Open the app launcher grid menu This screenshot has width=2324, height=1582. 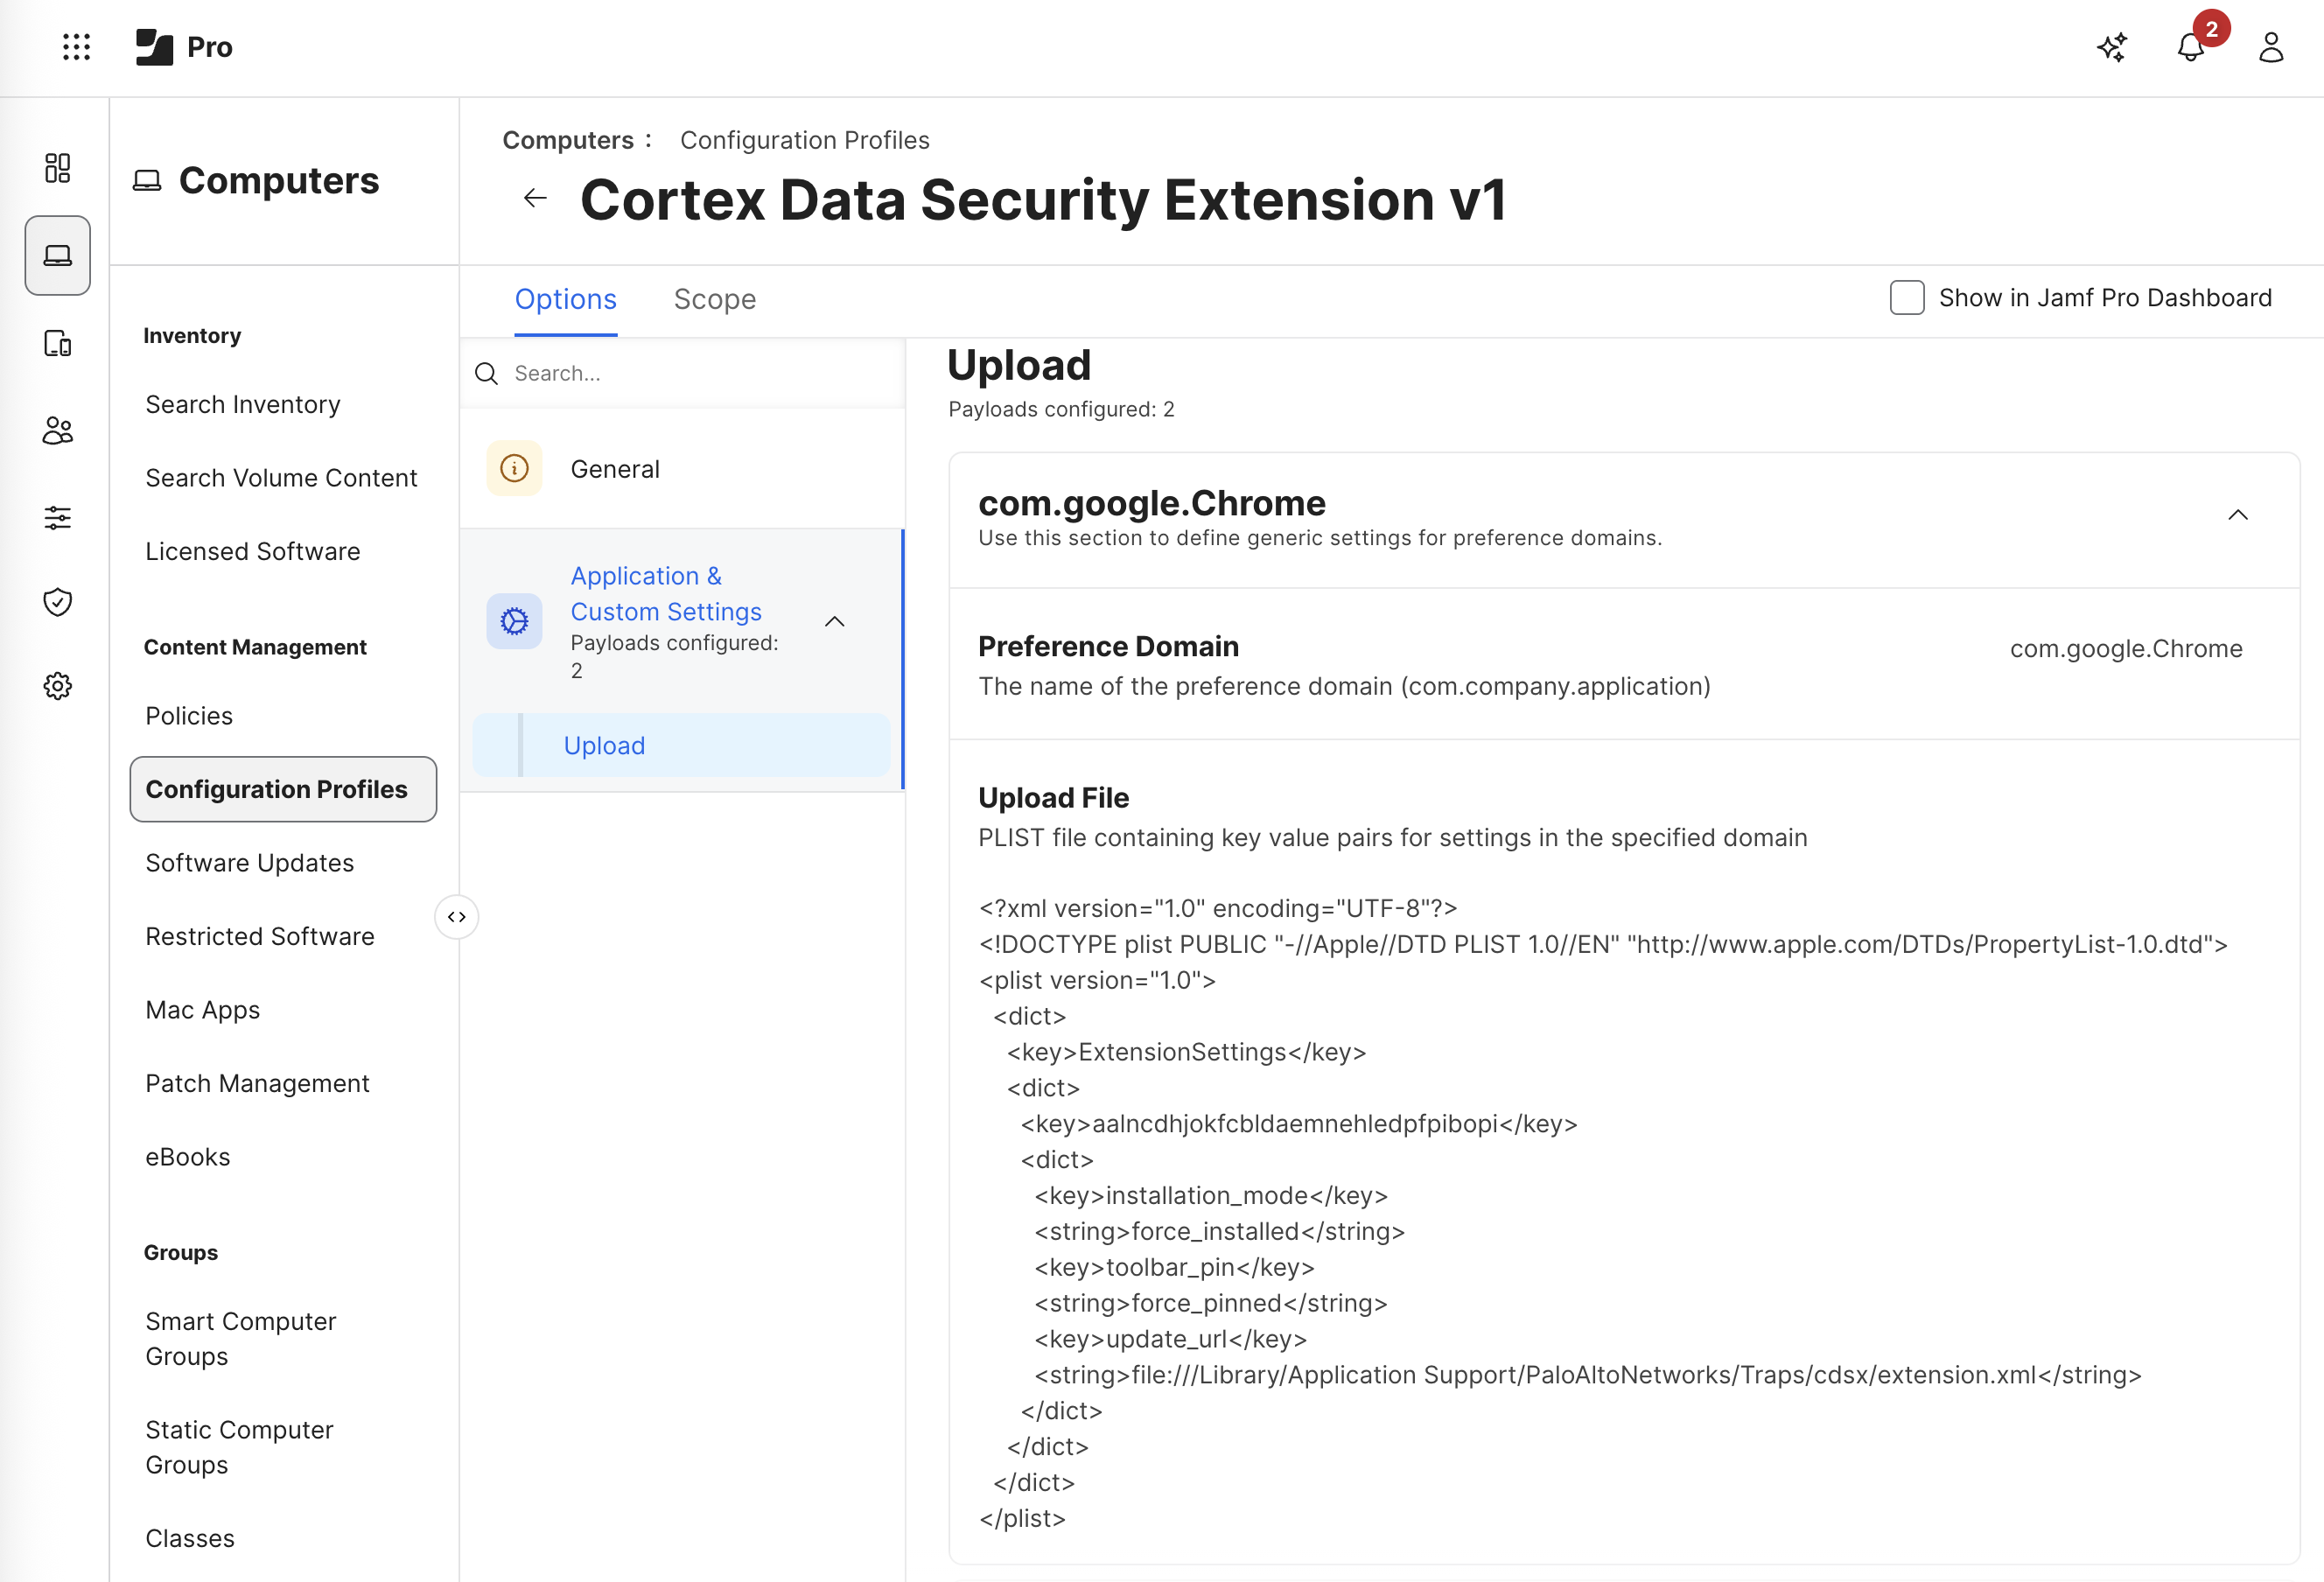click(76, 47)
